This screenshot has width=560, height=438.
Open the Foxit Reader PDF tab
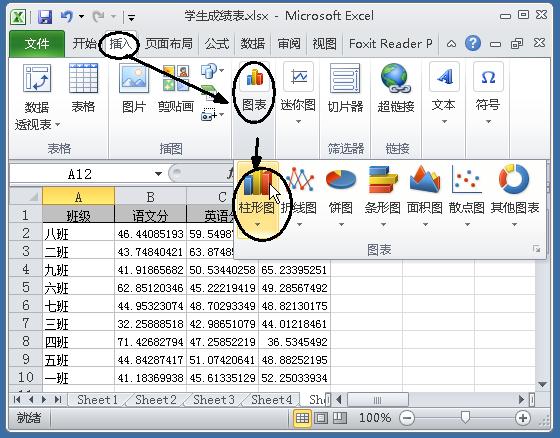[390, 44]
